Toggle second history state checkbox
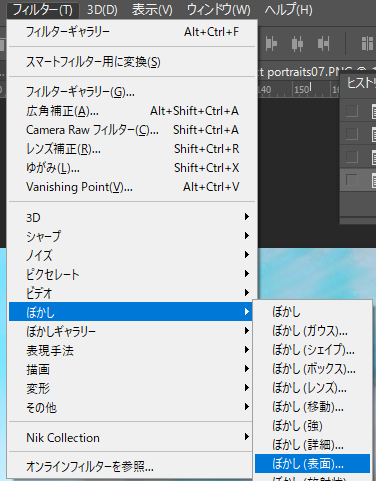 (352, 134)
